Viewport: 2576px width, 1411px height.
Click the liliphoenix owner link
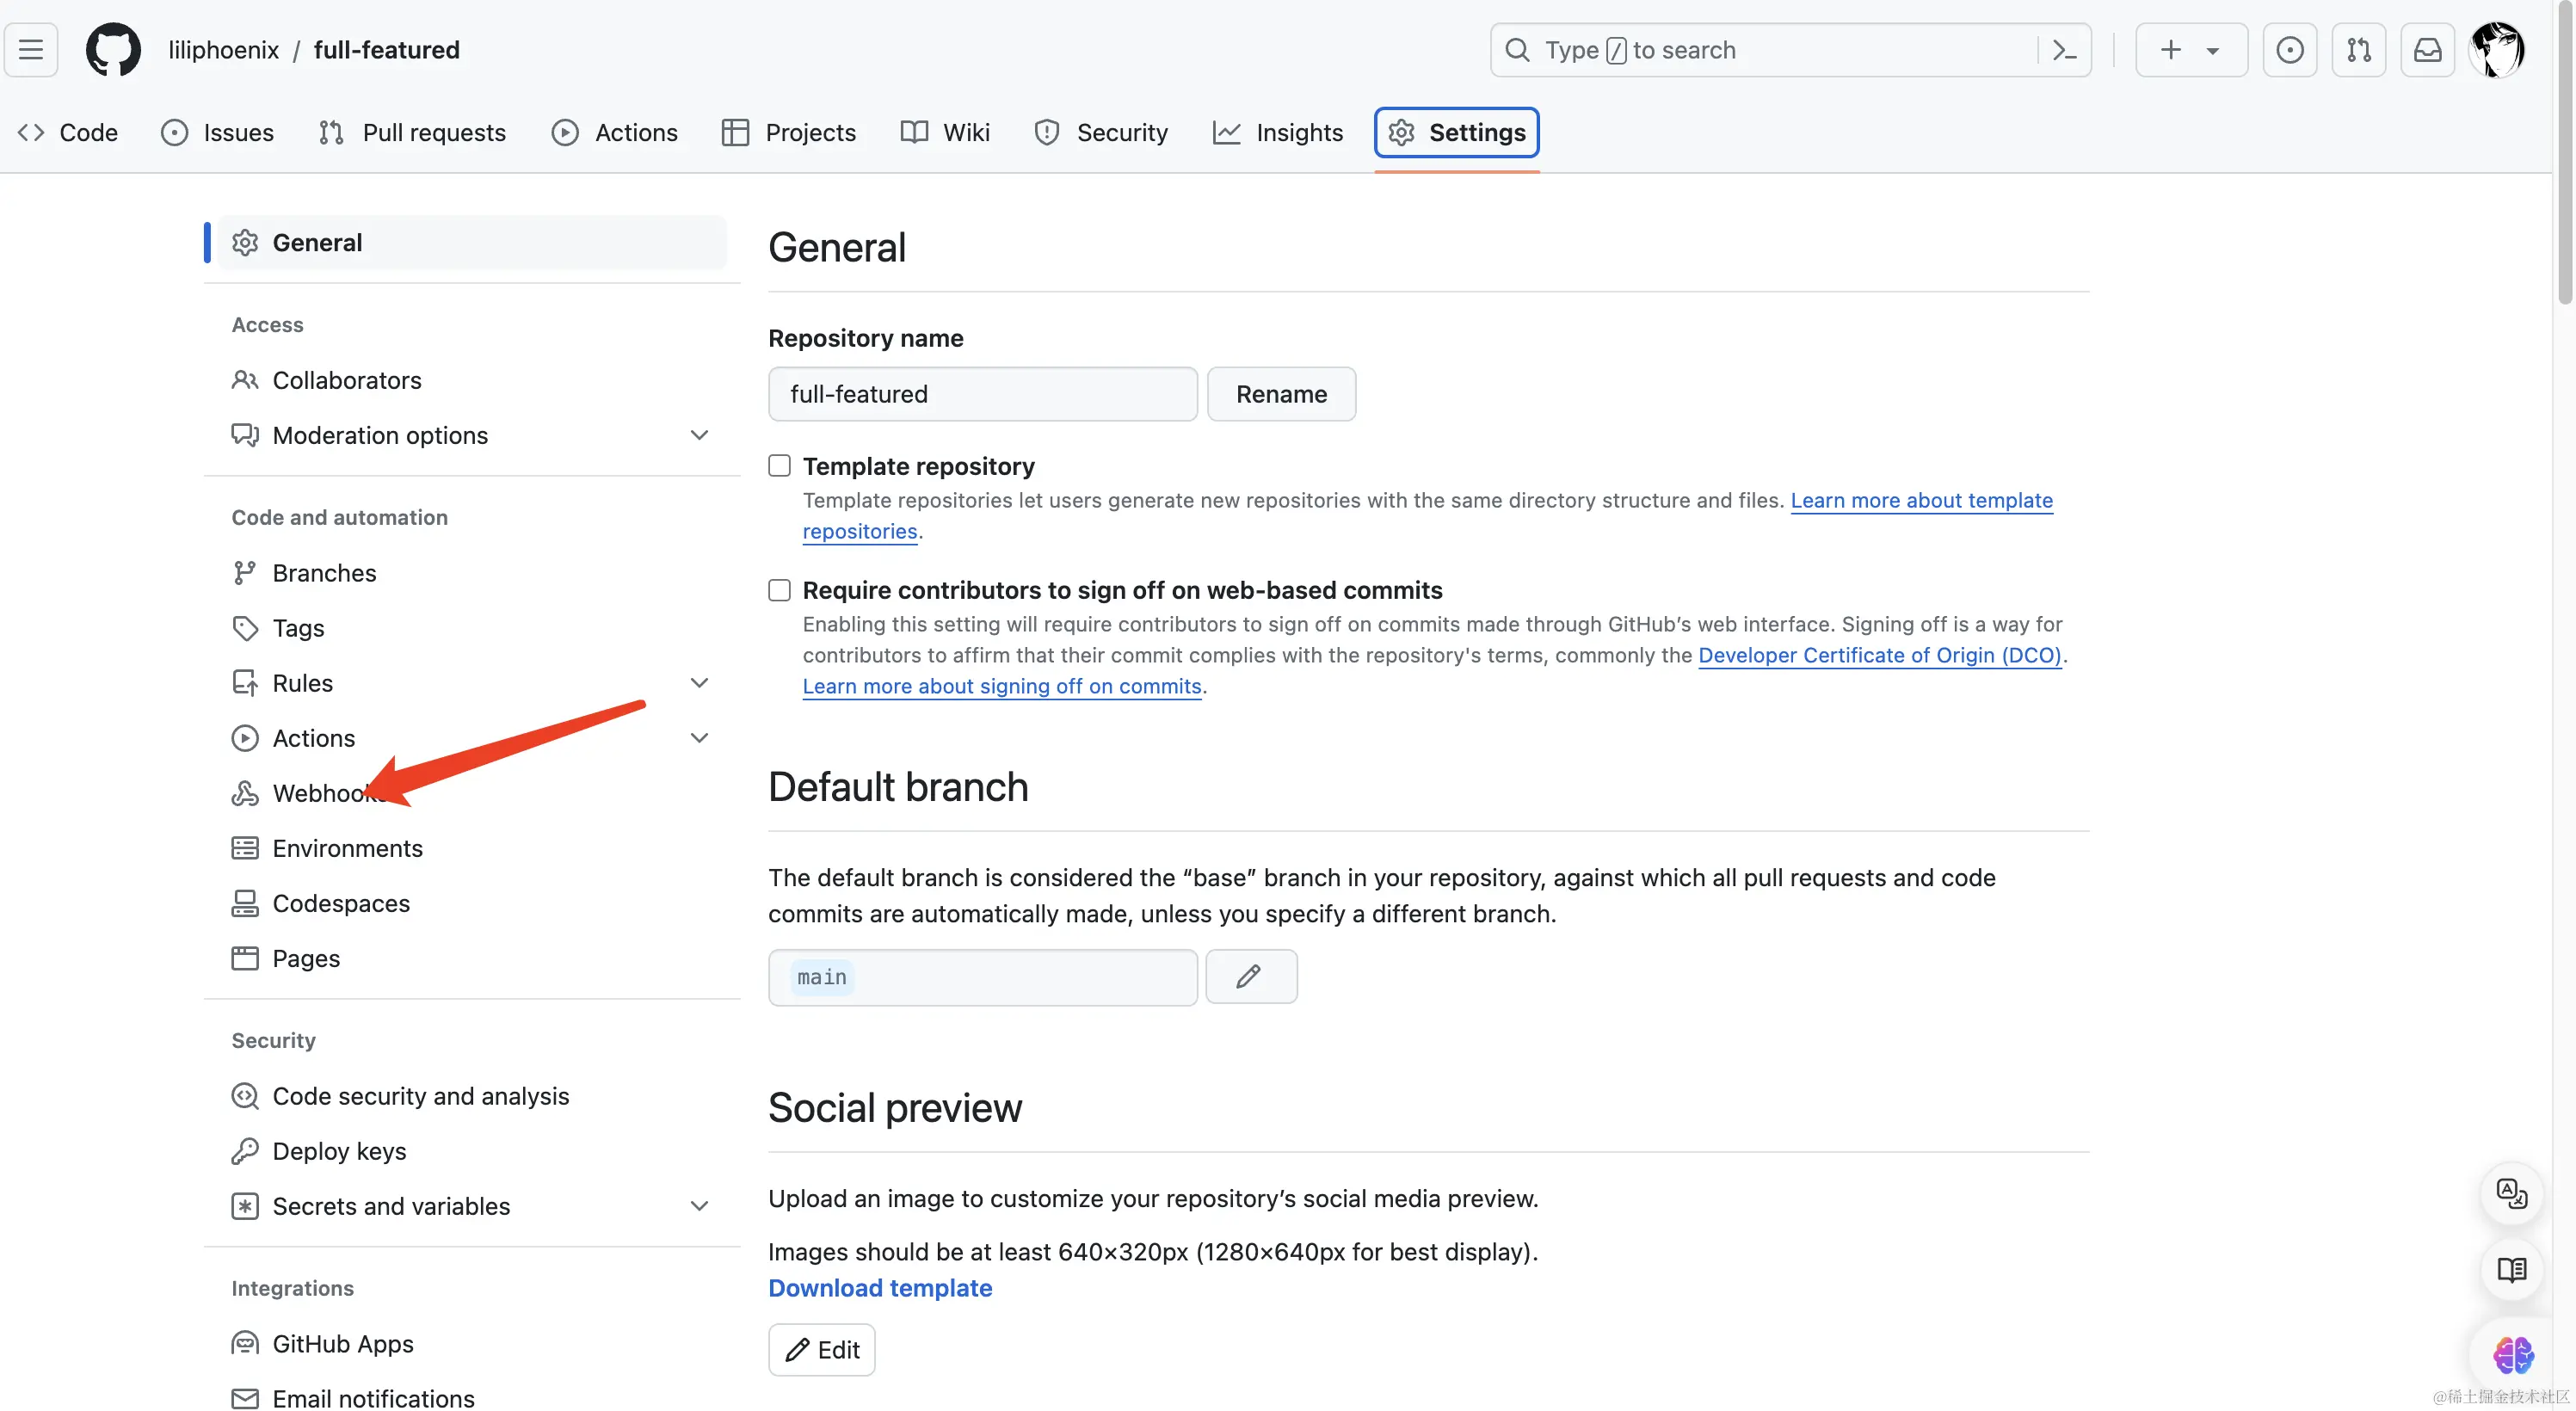(x=223, y=50)
